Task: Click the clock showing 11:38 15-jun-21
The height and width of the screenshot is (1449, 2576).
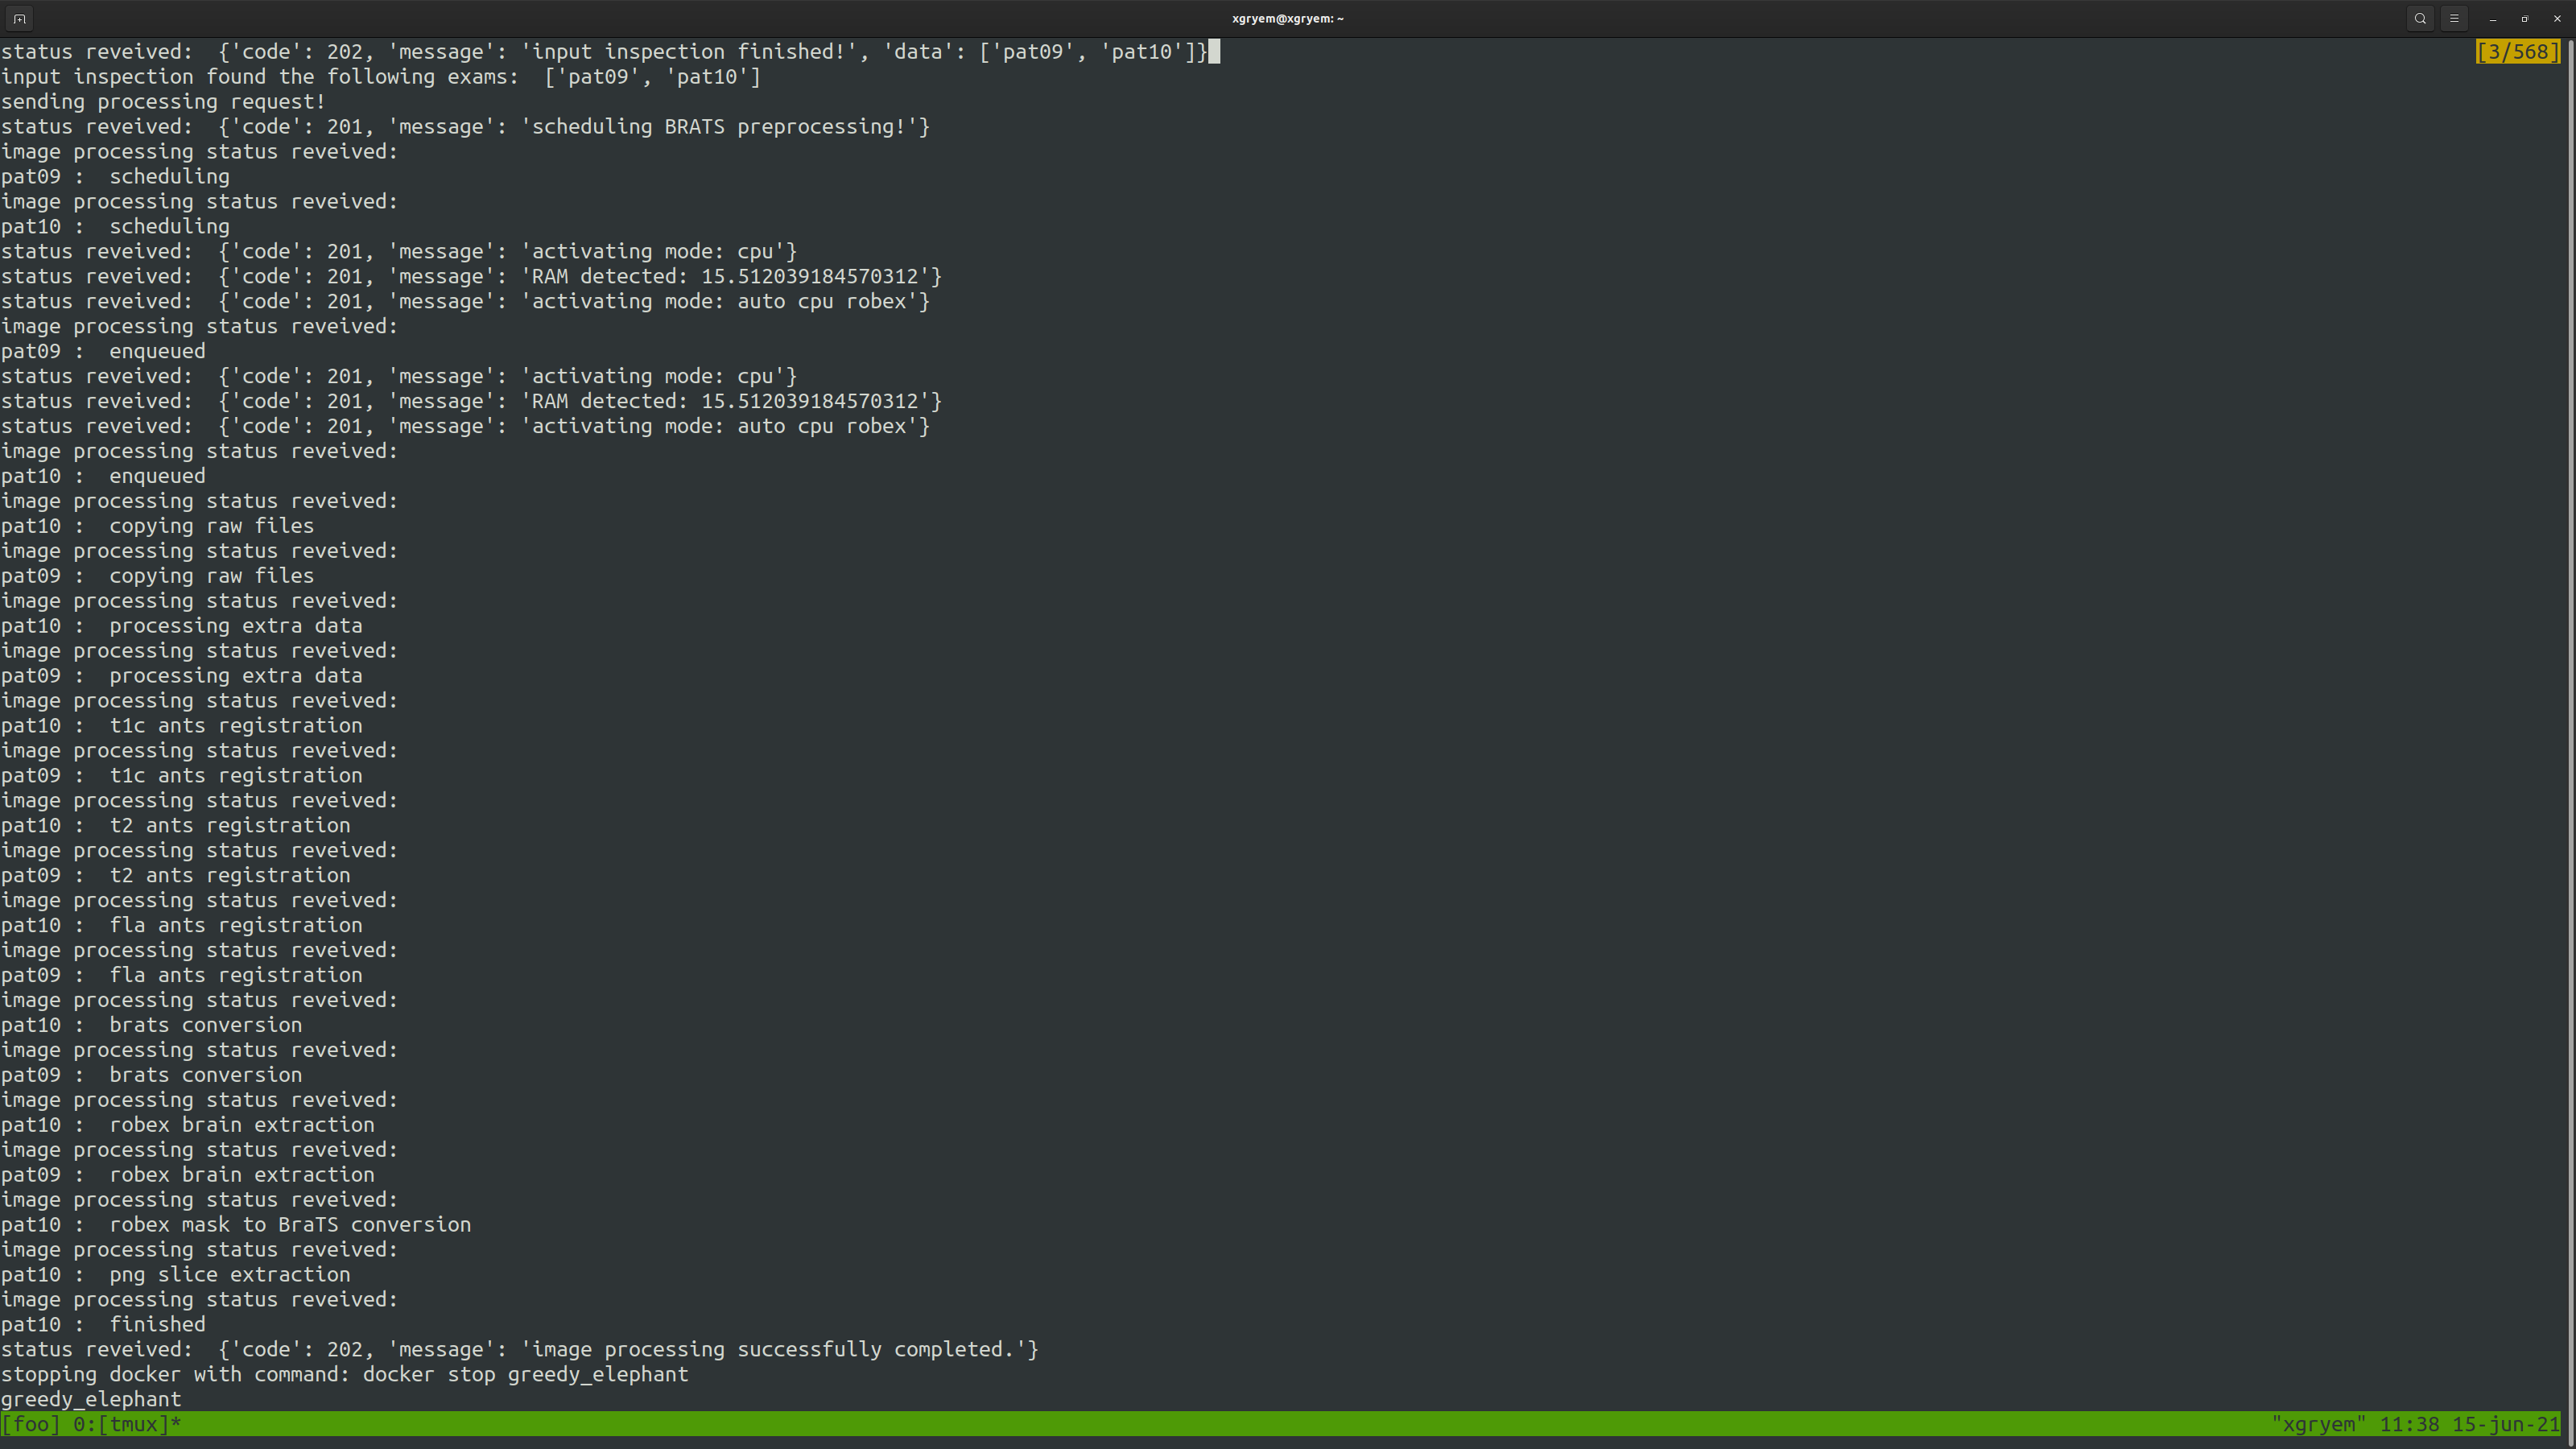Action: coord(2475,1424)
